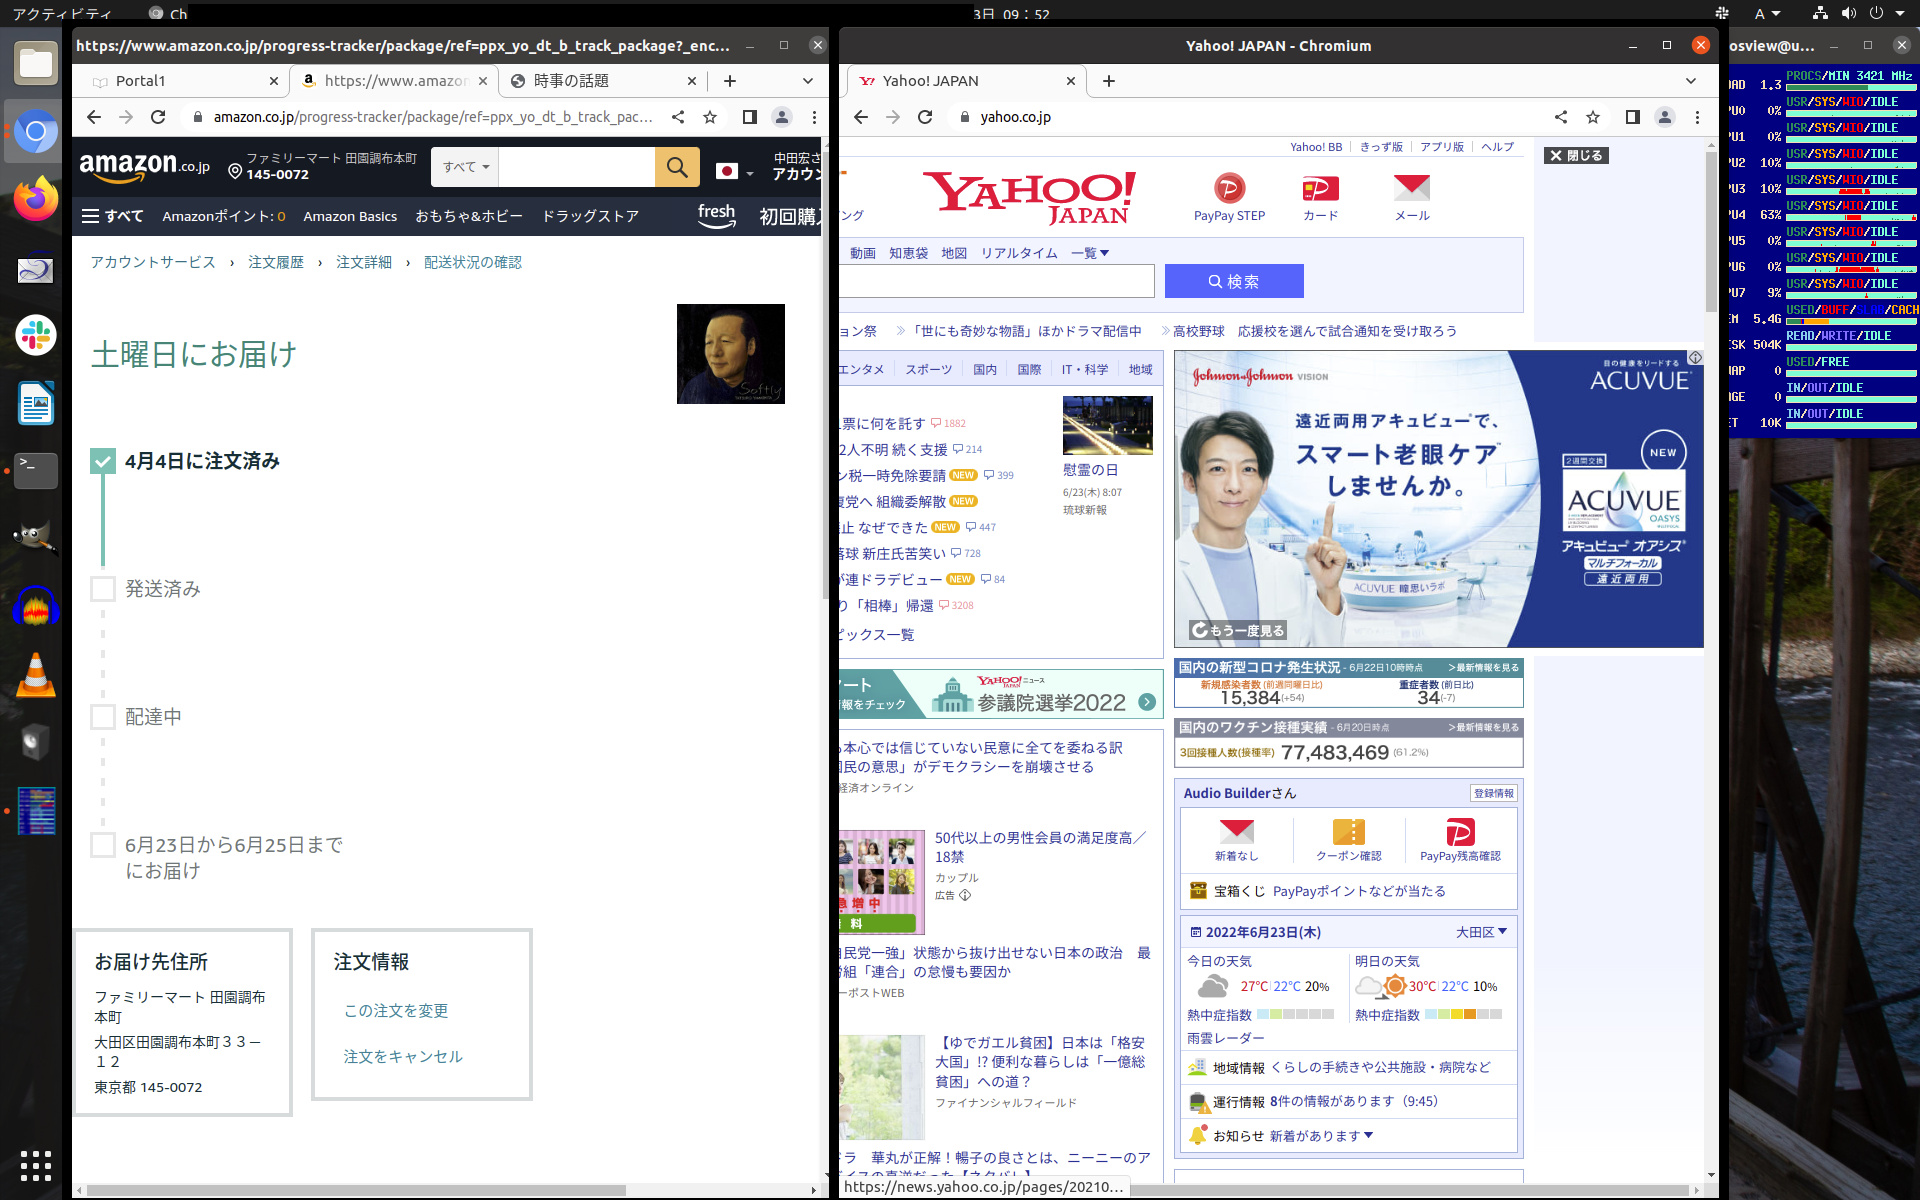The image size is (1920, 1200).
Task: Click この注文を変更 link
Action: [x=396, y=1010]
